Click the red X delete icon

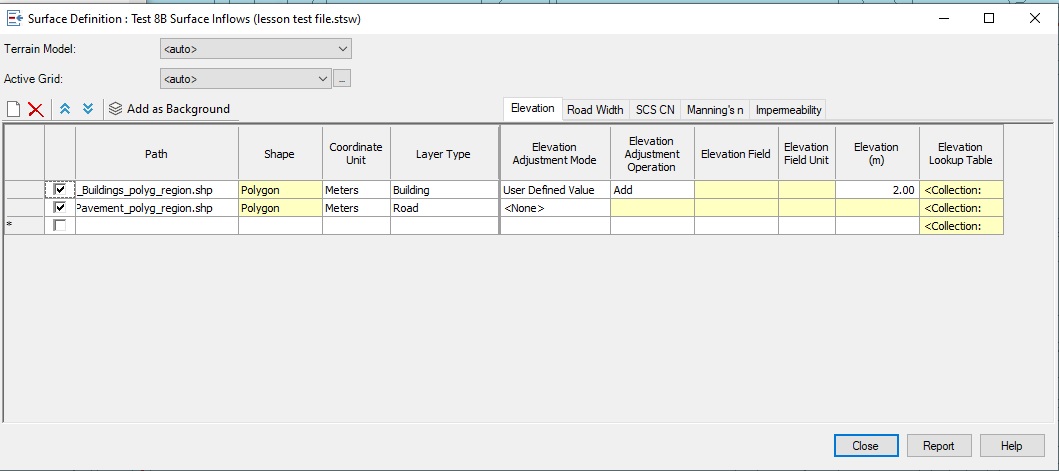(35, 109)
